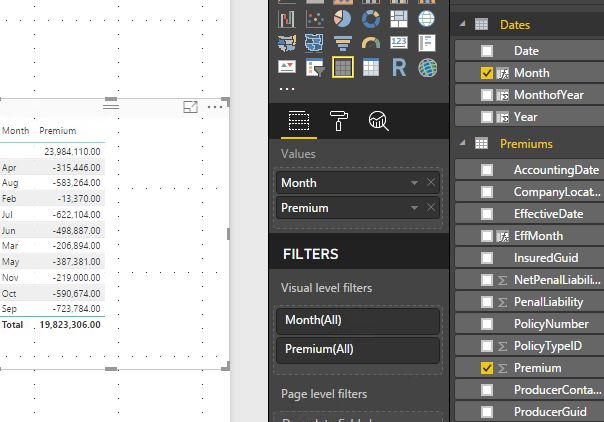The width and height of the screenshot is (604, 422).
Task: Select the Scatter chart visualization
Action: pyautogui.click(x=314, y=19)
